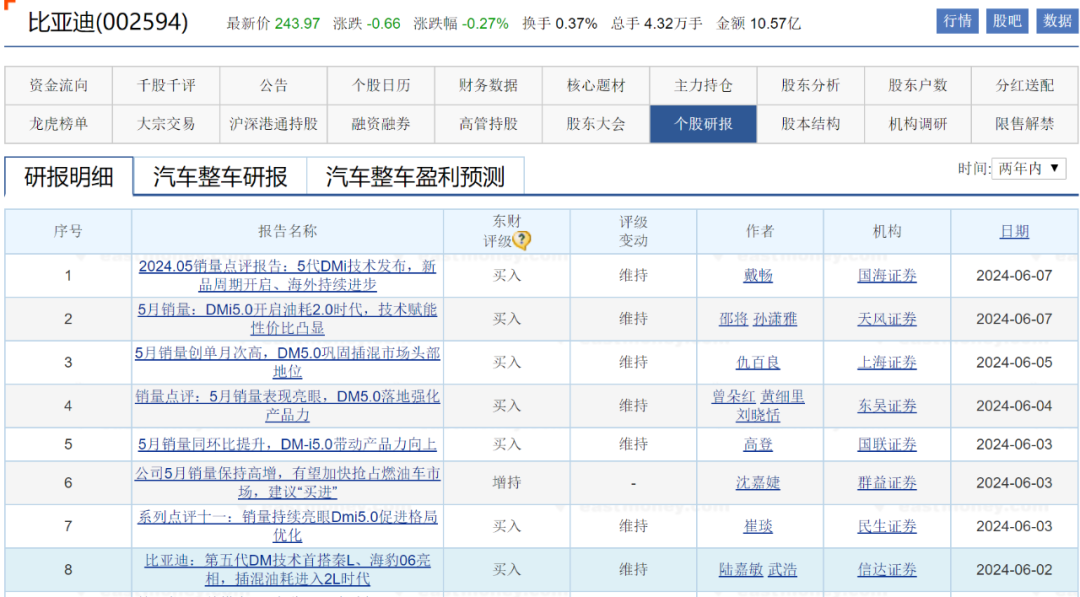Click the stock title 比亚迪(002594)
The height and width of the screenshot is (597, 1080).
[x=108, y=22]
